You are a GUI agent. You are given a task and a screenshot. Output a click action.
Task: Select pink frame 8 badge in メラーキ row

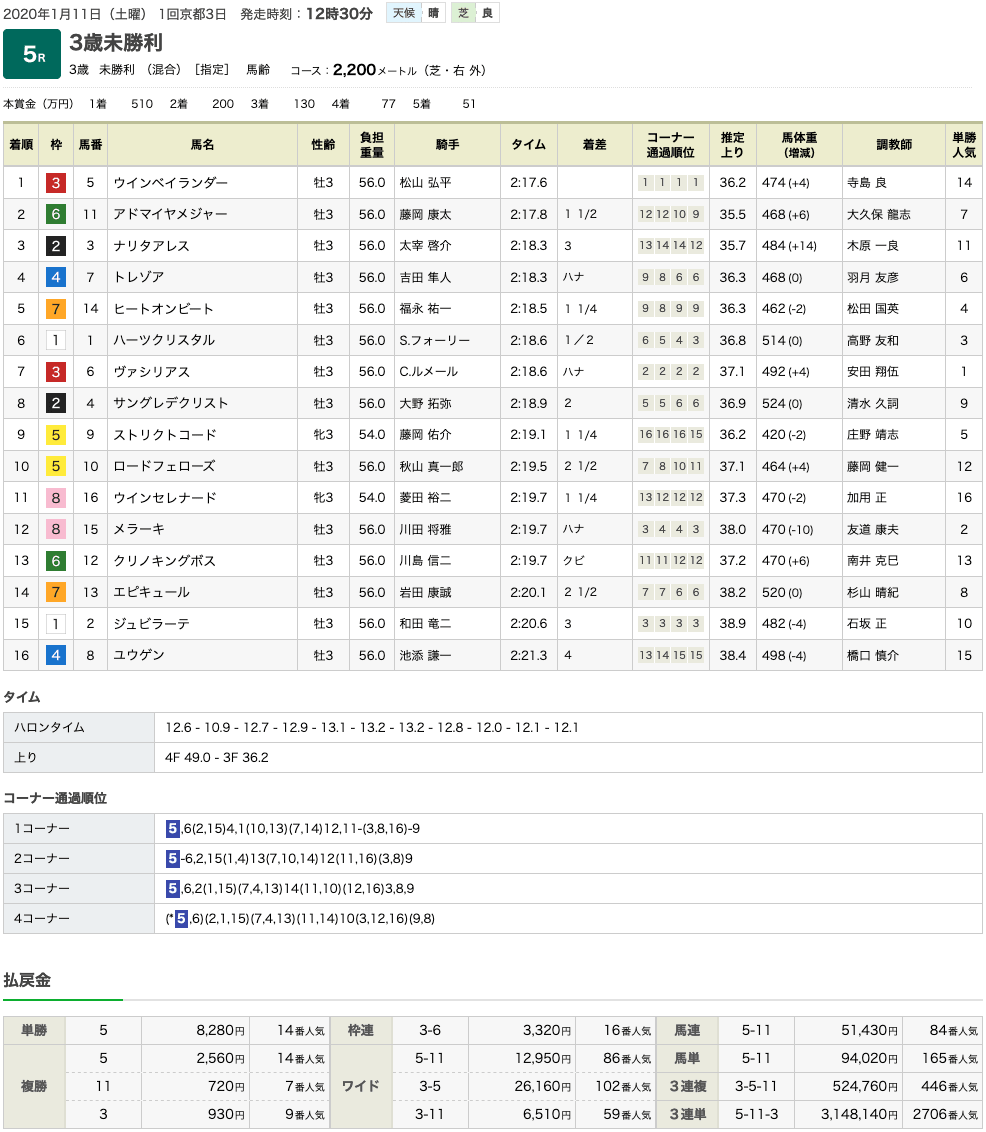pos(56,529)
